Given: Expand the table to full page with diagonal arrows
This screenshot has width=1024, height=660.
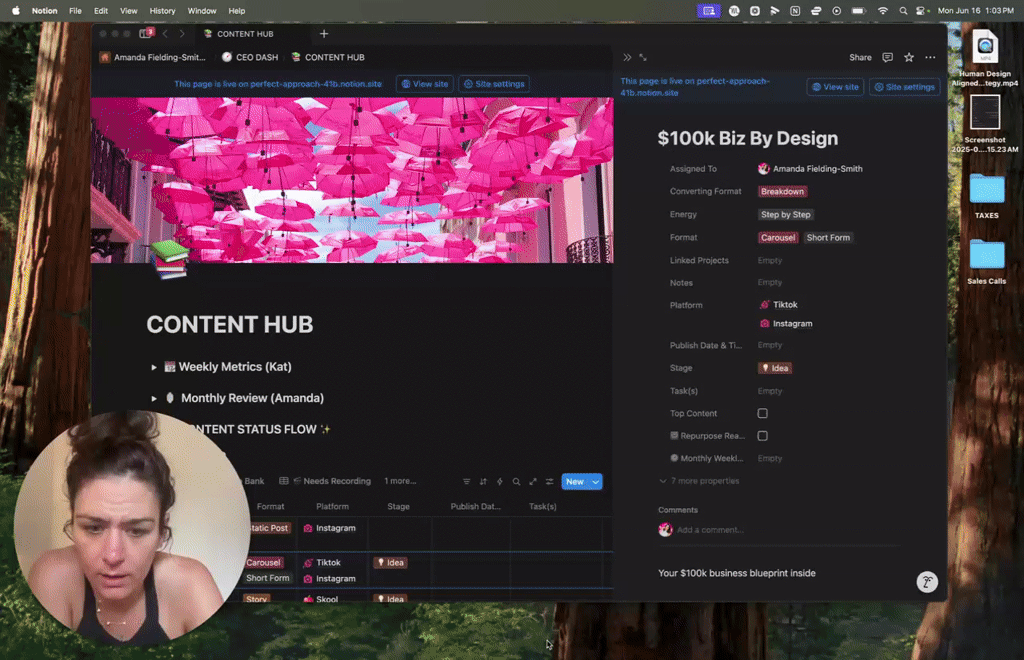Looking at the screenshot, I should coord(532,482).
